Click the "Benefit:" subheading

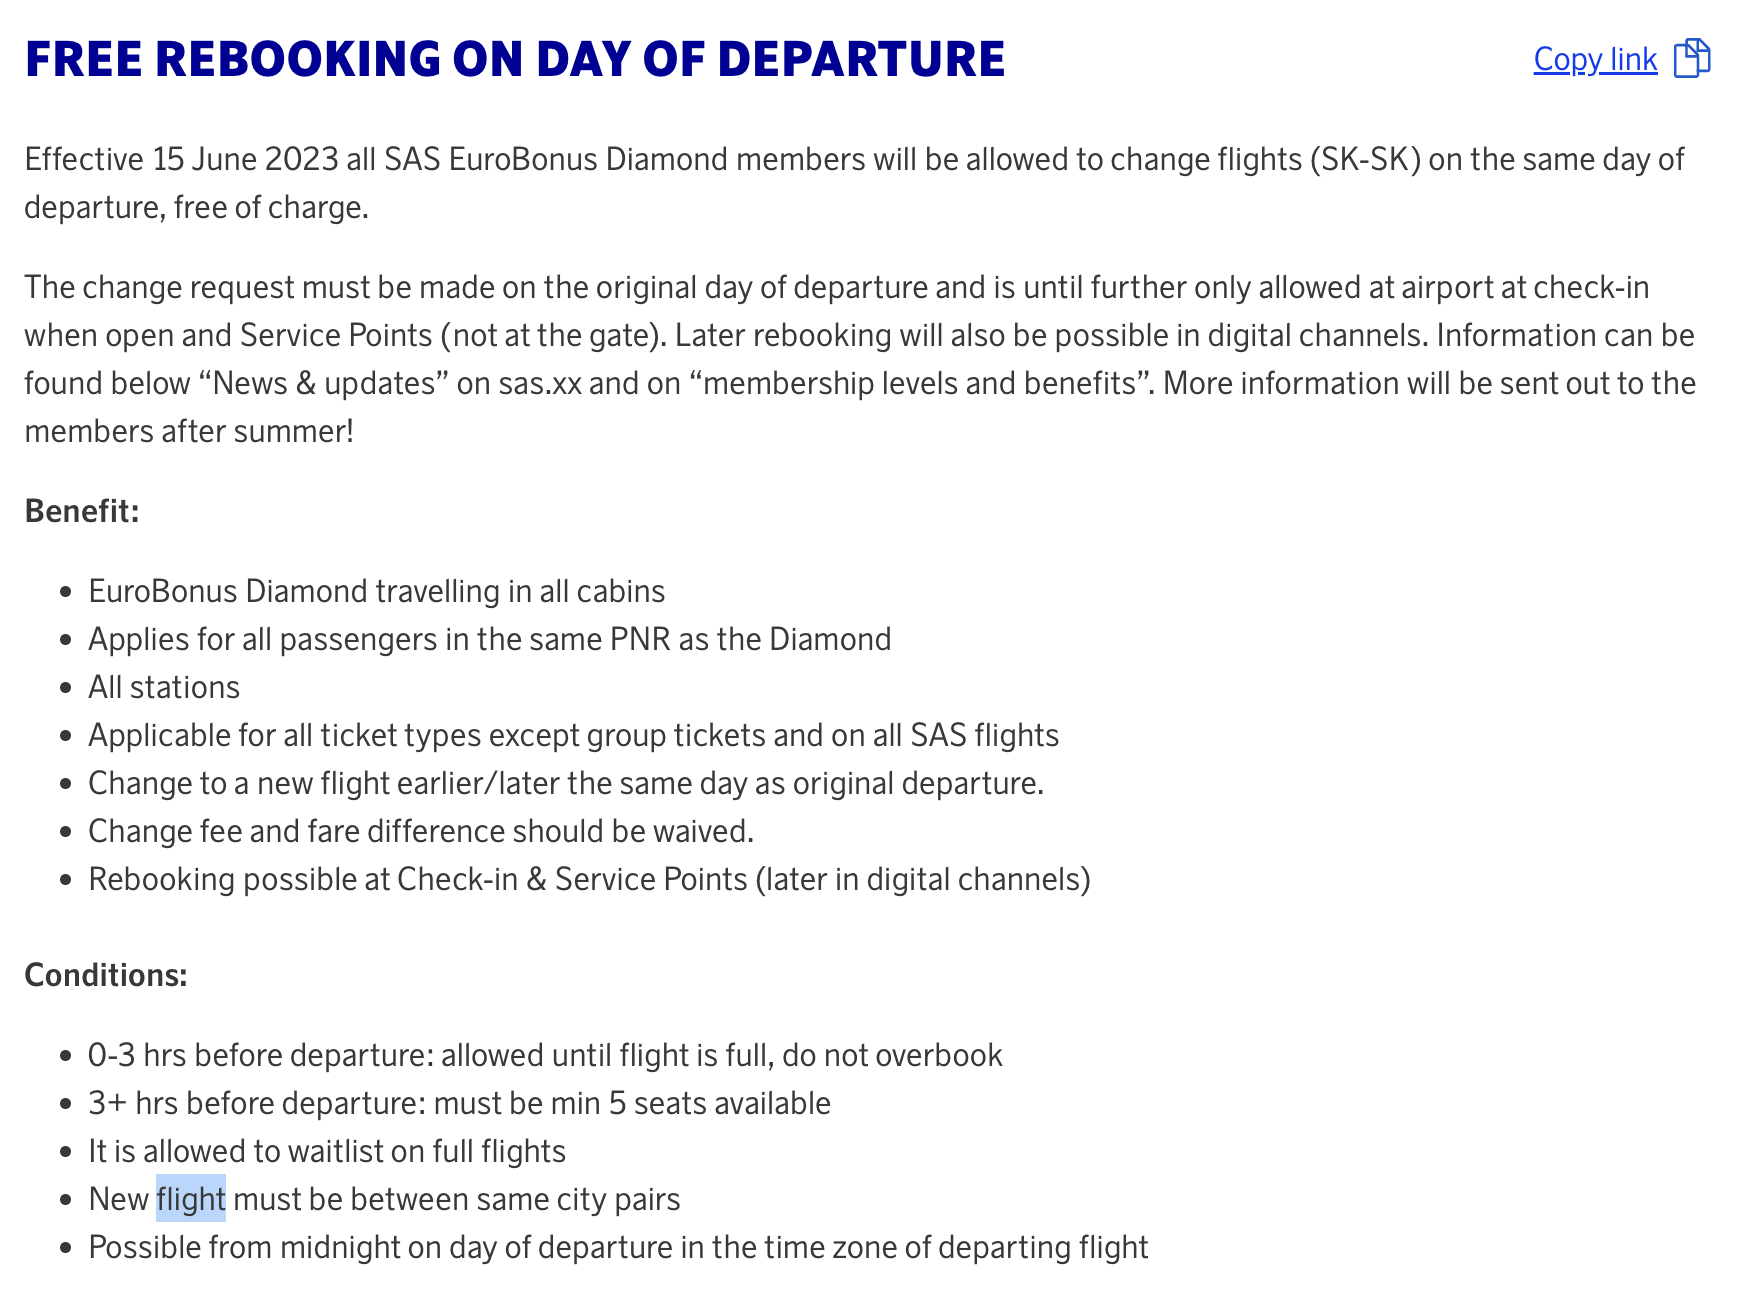82,511
